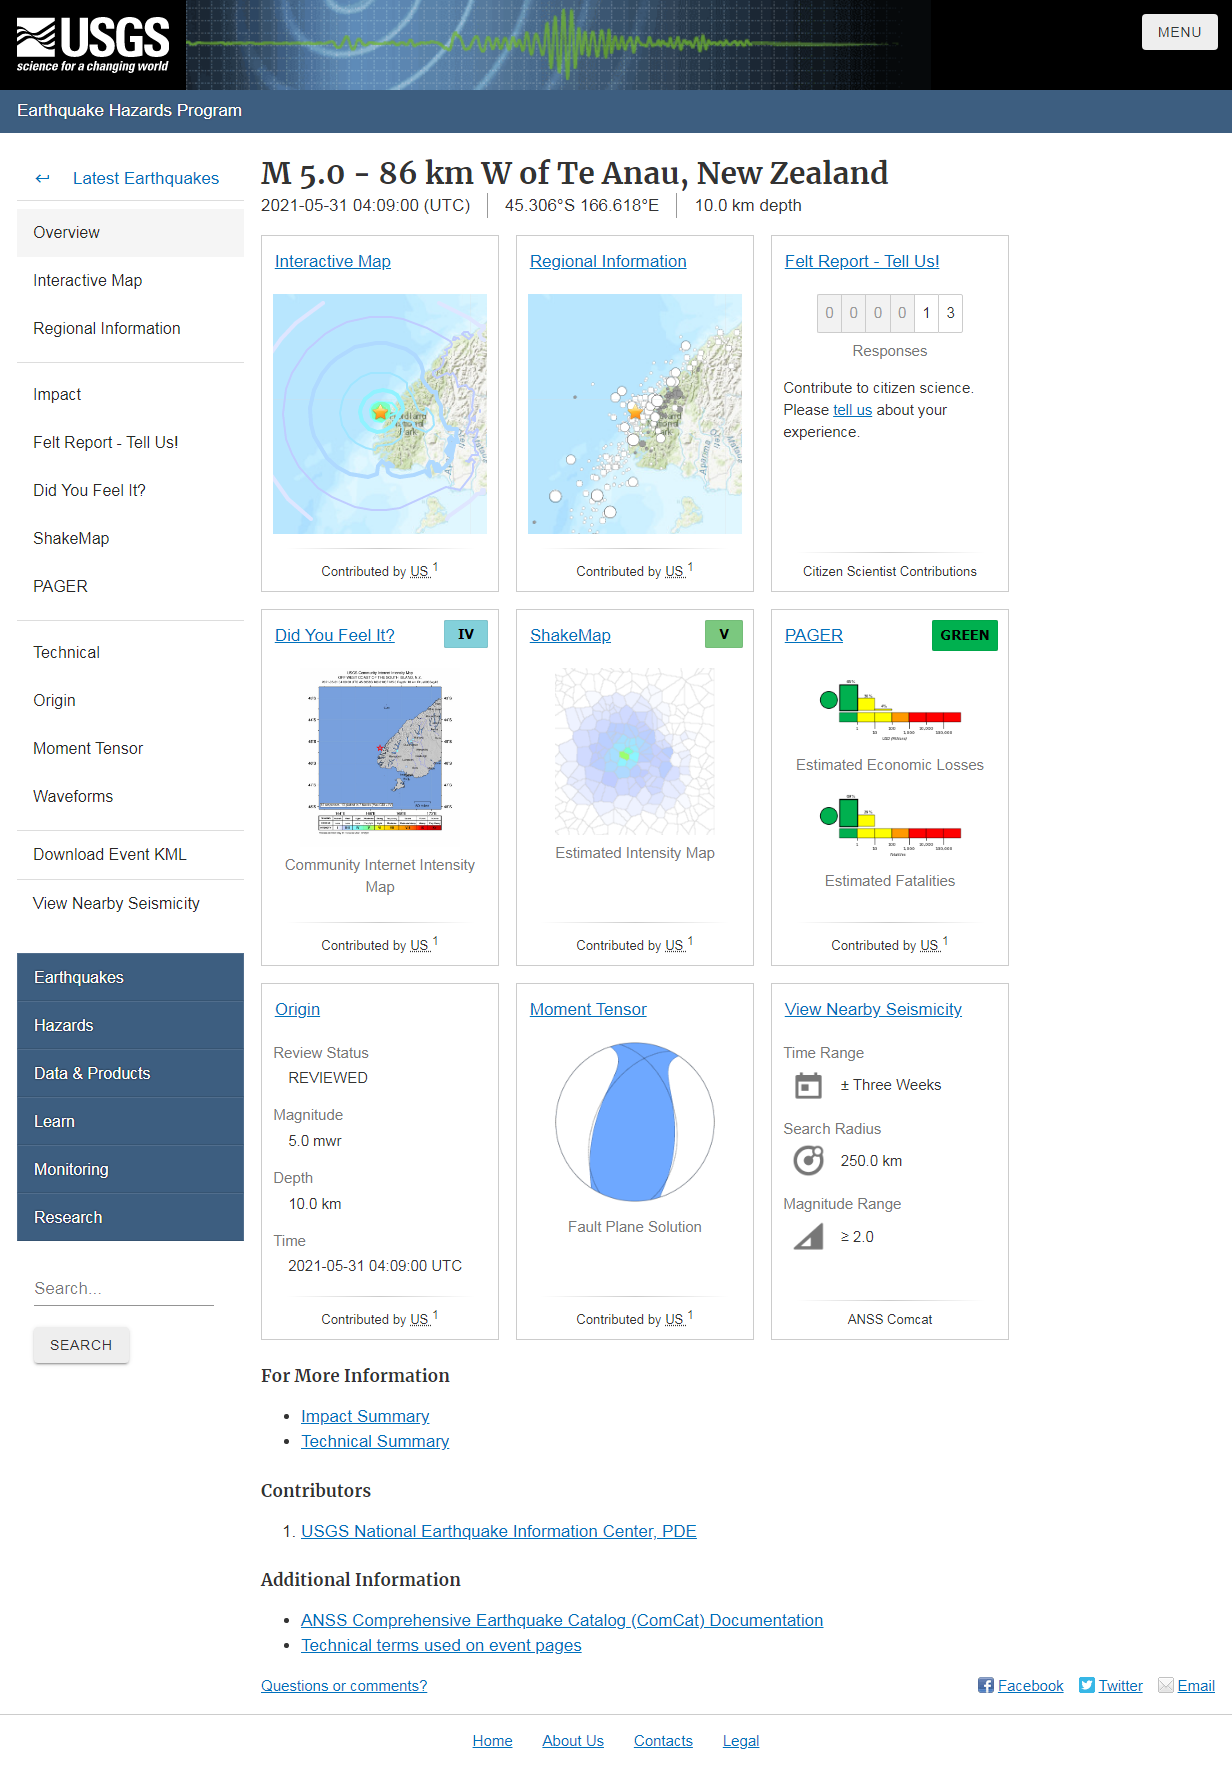Click the Search Radius target icon
The image size is (1232, 1782).
pos(808,1161)
